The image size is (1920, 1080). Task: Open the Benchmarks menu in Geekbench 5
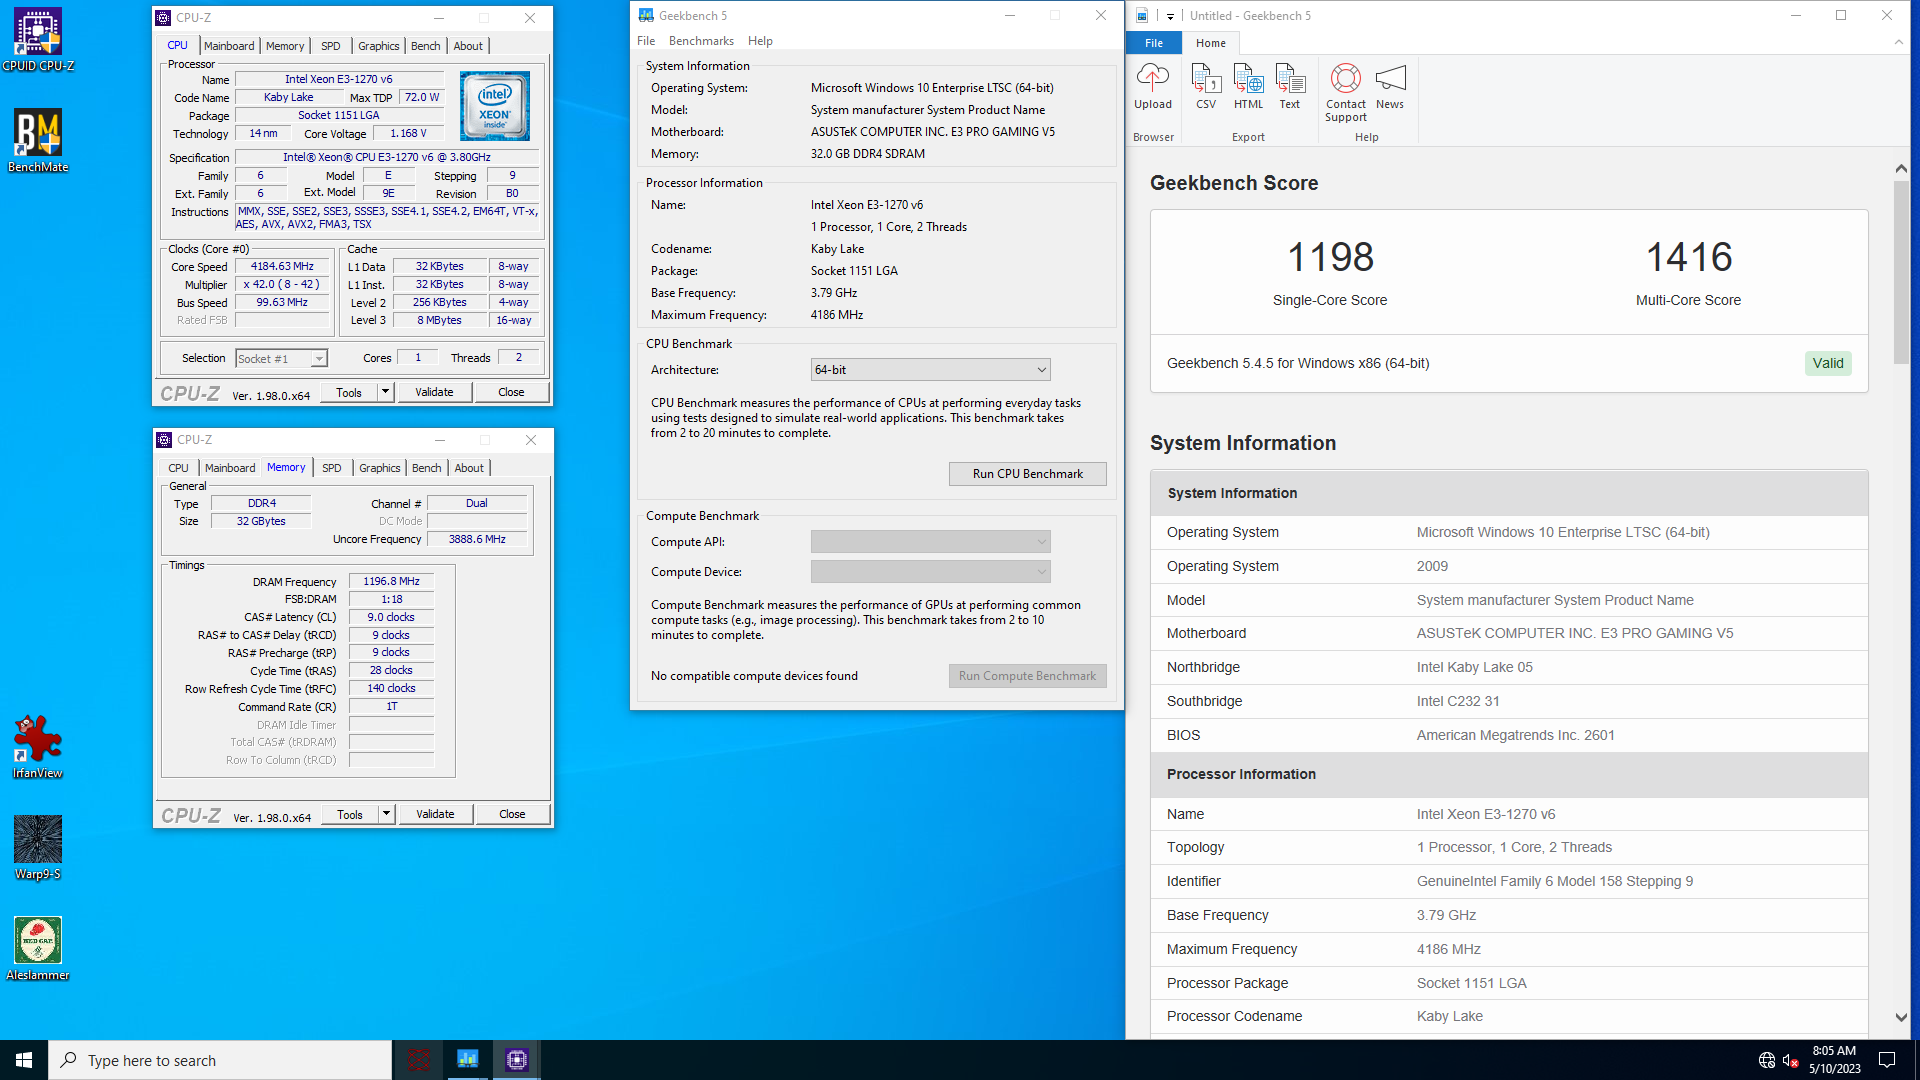coord(701,41)
